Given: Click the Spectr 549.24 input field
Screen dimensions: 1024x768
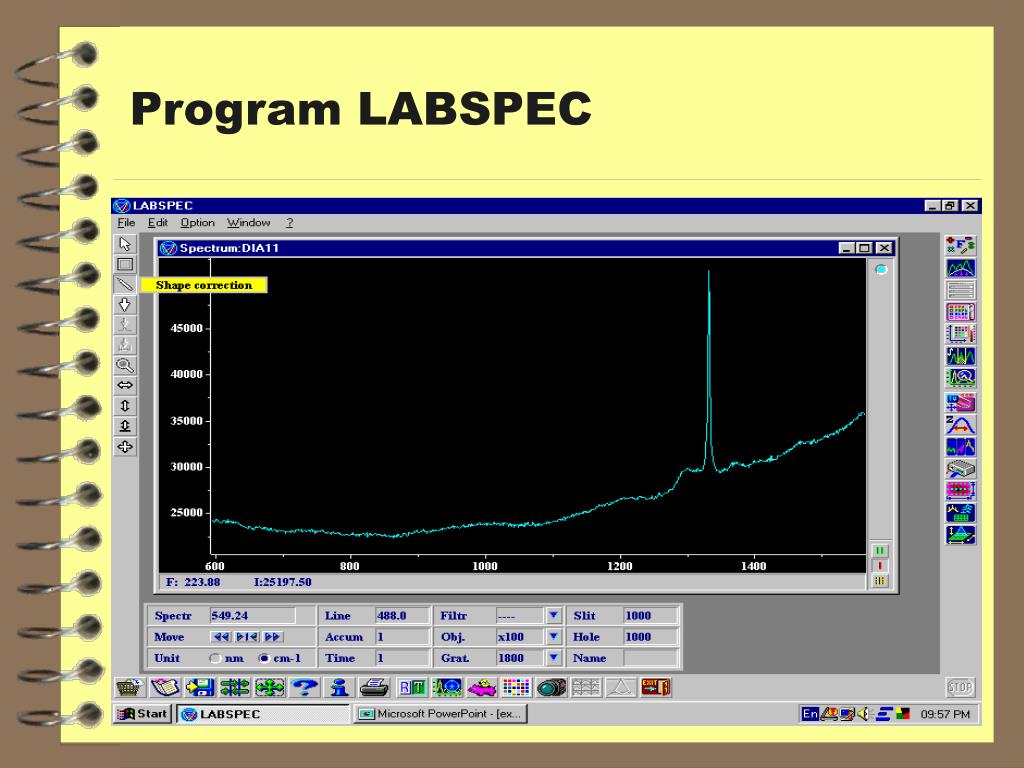Looking at the screenshot, I should (253, 615).
